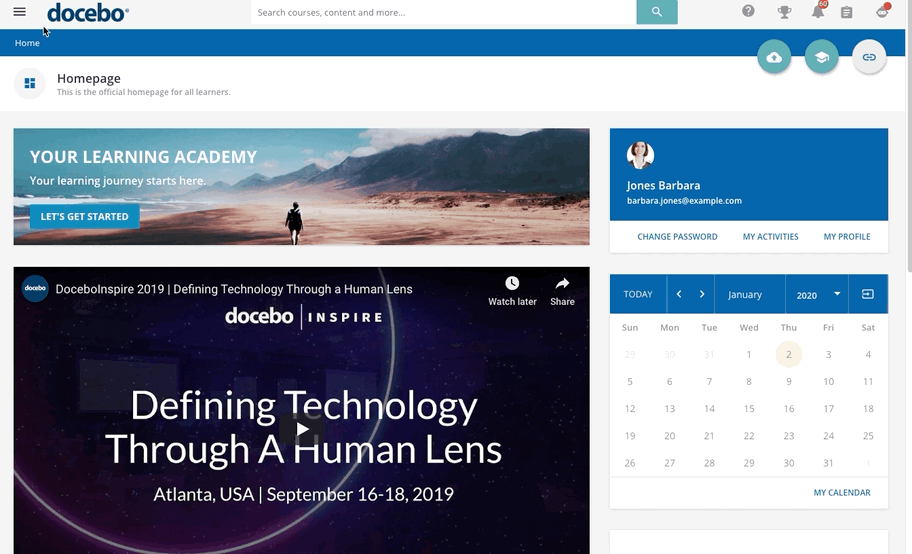
Task: Click the Homepage title text
Action: [89, 78]
